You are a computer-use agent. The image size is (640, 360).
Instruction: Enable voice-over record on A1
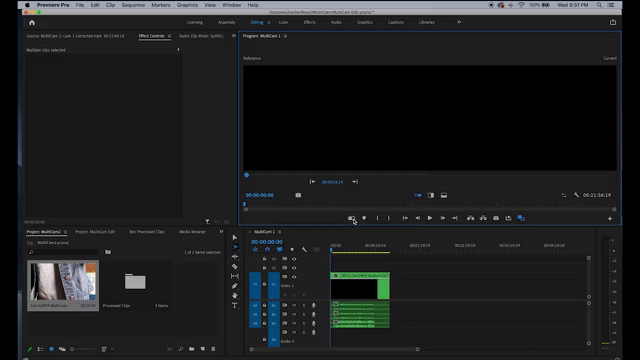point(313,305)
